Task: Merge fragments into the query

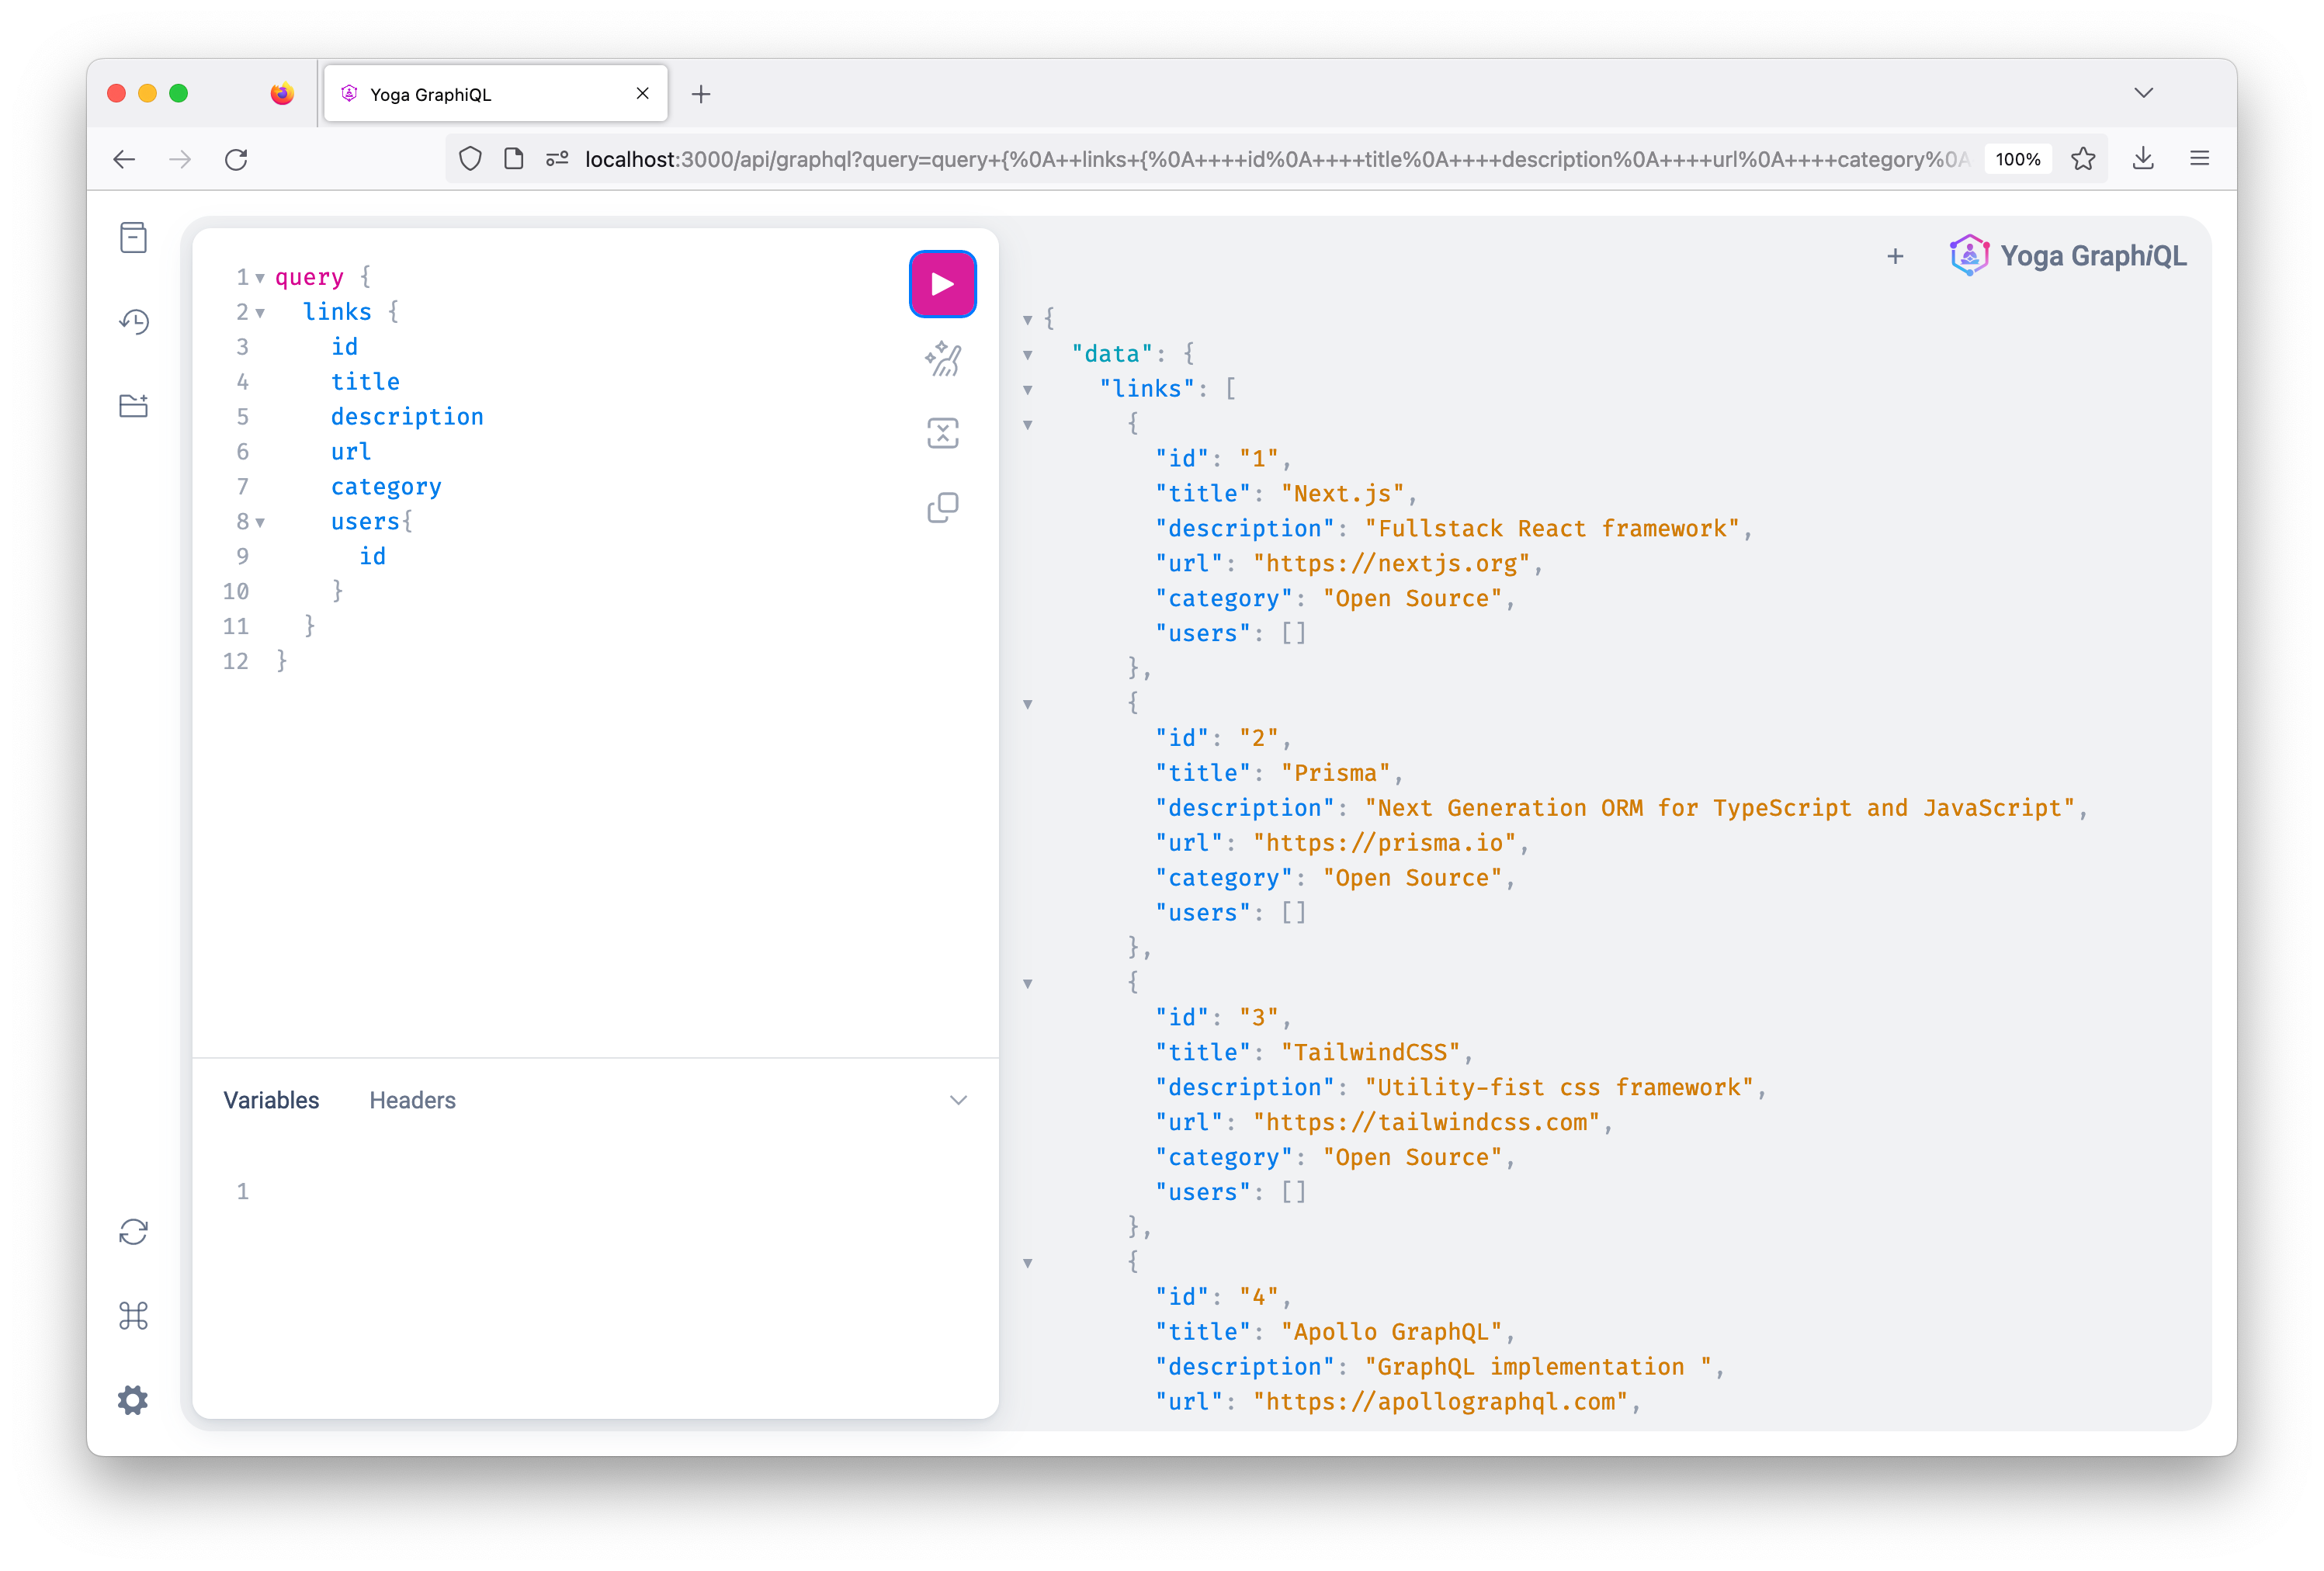Action: pos(941,432)
